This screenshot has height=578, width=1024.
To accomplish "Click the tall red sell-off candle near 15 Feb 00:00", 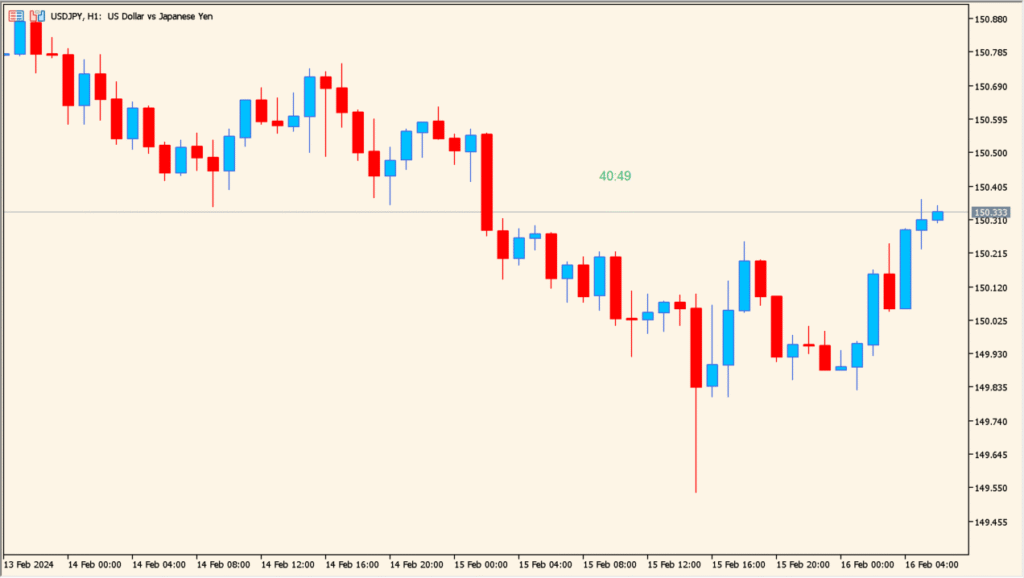I will click(x=486, y=180).
